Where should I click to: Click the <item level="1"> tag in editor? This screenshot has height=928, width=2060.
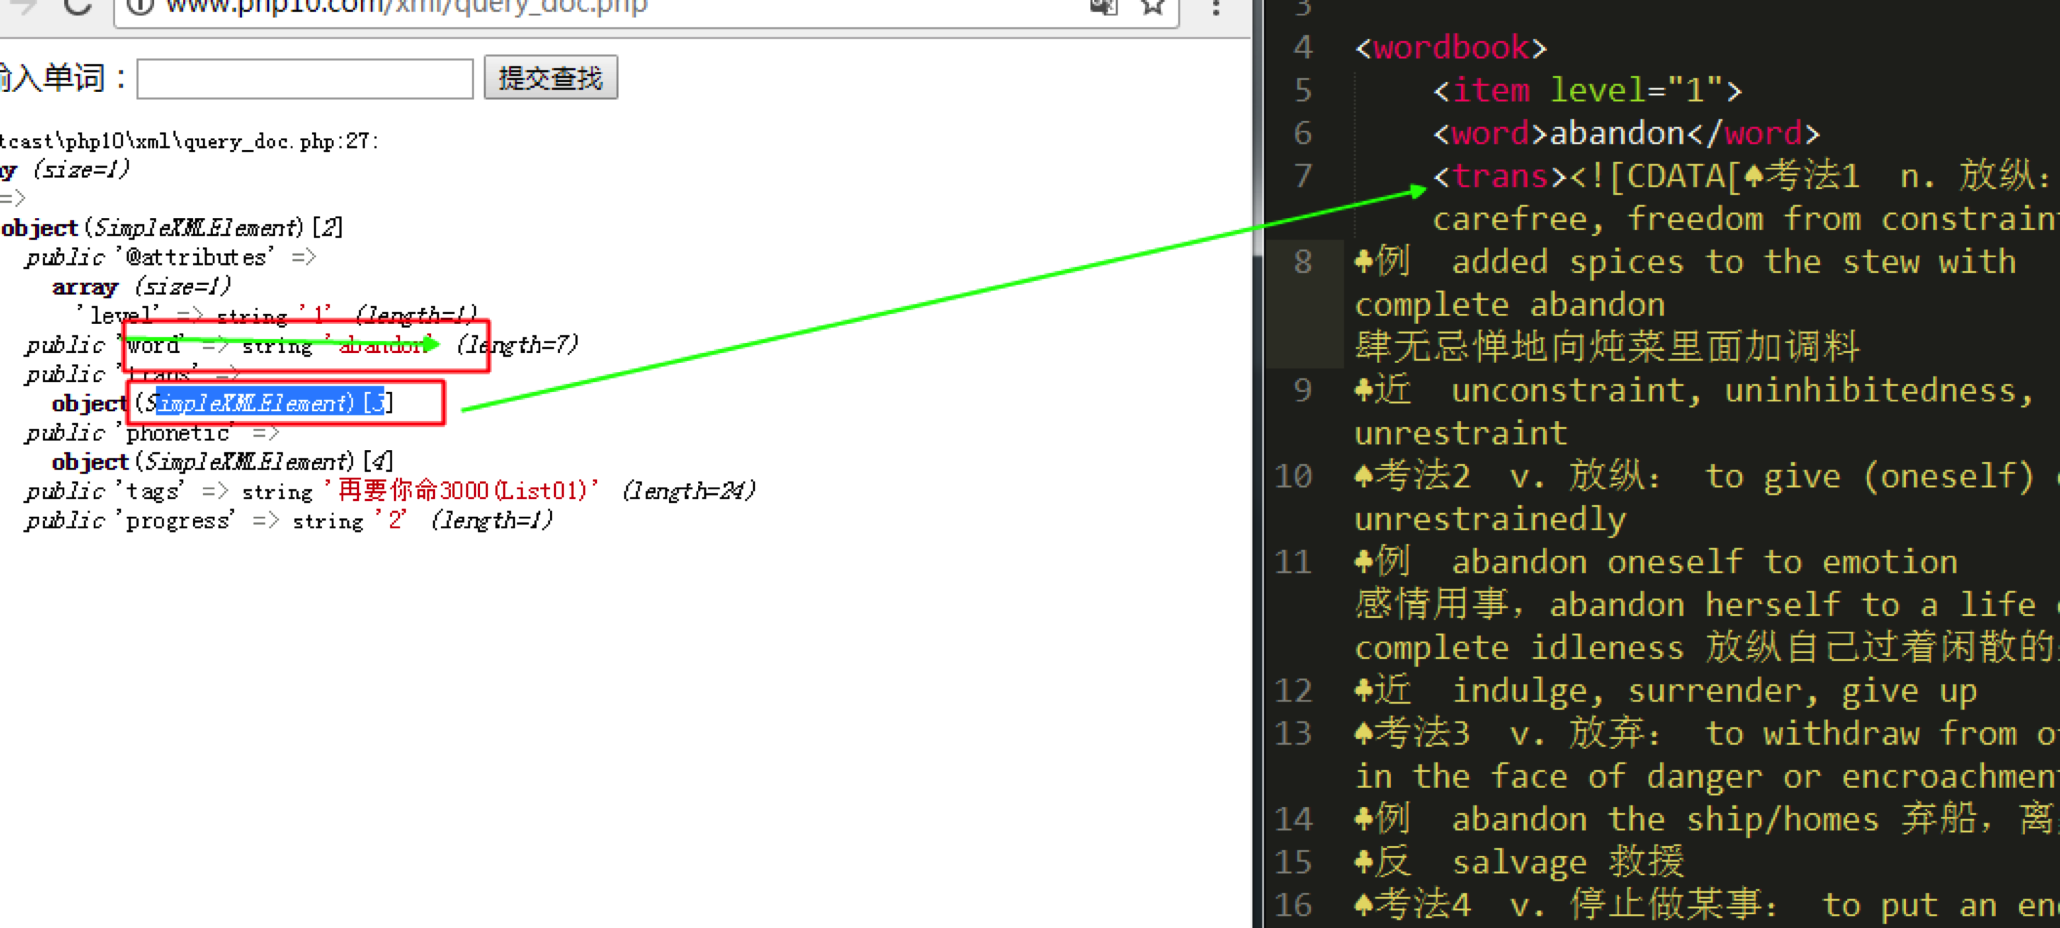[1588, 90]
